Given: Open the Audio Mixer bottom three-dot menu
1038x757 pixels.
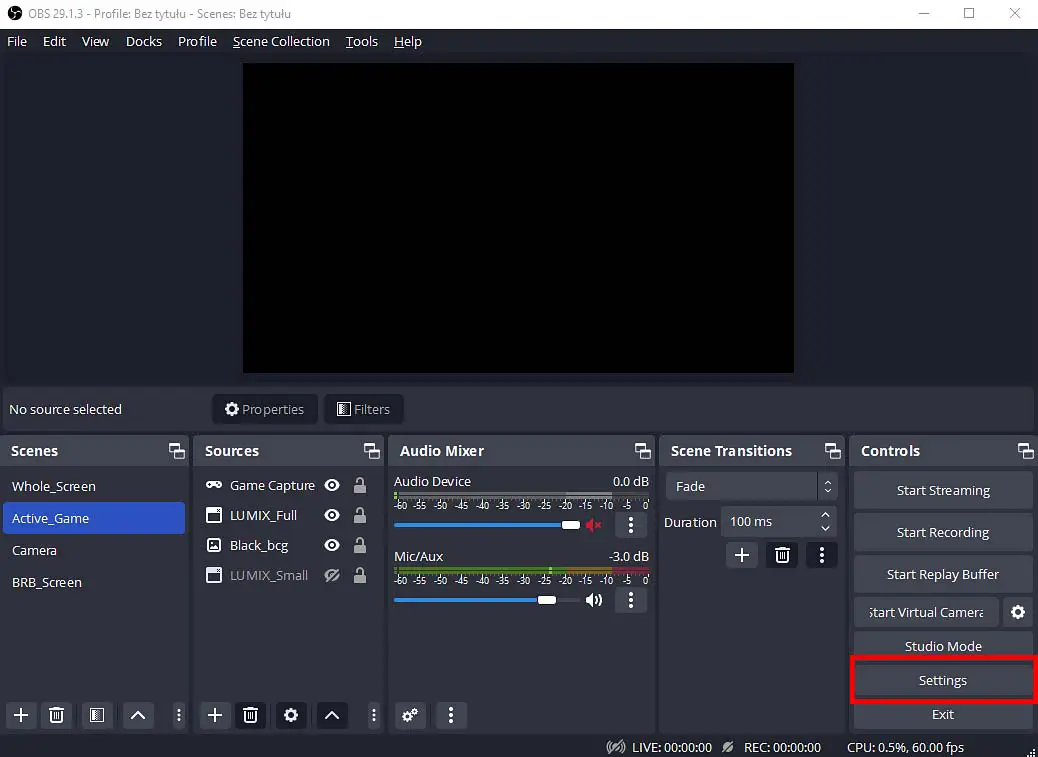Looking at the screenshot, I should coord(451,715).
